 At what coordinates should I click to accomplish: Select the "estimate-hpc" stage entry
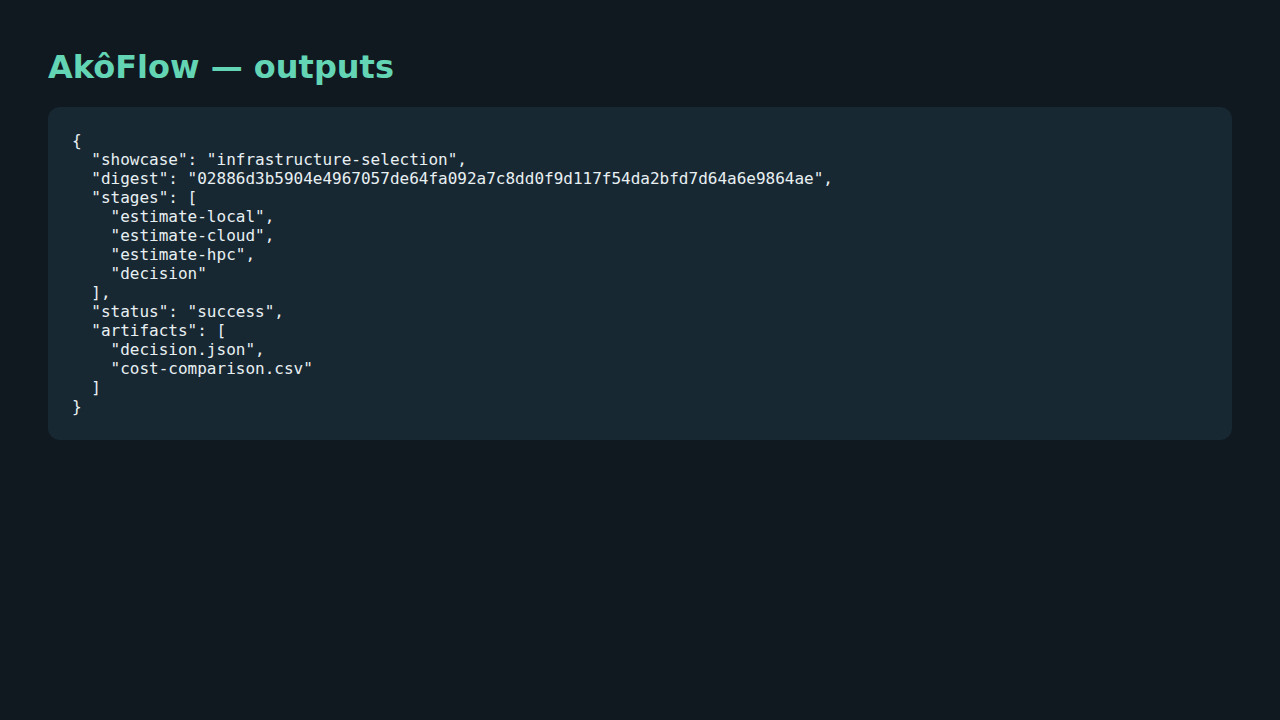pos(178,255)
